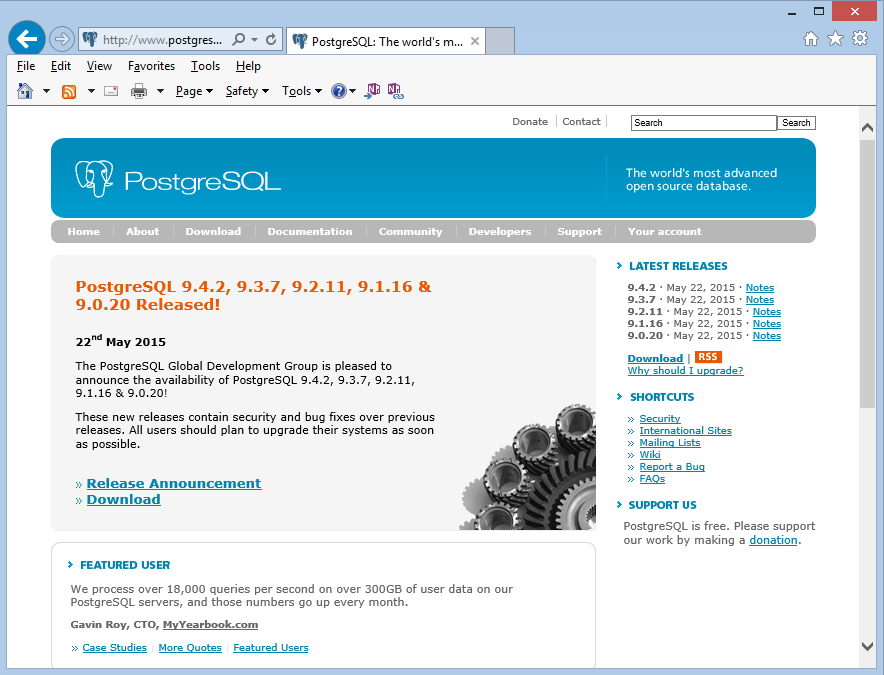
Task: Open the International Sites shortcut
Action: (686, 430)
